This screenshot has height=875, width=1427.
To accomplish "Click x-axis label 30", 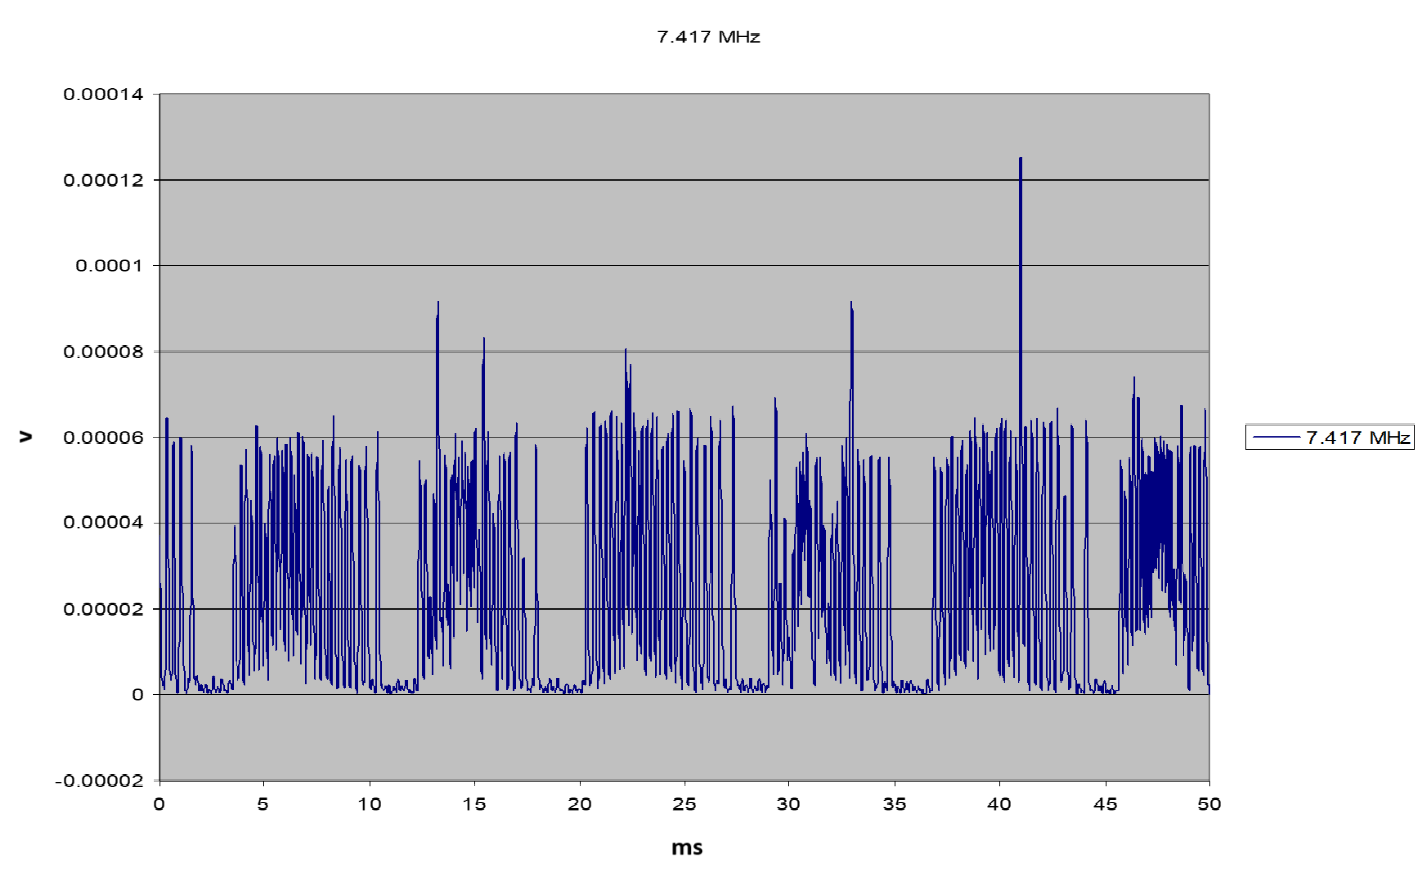I will click(x=789, y=804).
